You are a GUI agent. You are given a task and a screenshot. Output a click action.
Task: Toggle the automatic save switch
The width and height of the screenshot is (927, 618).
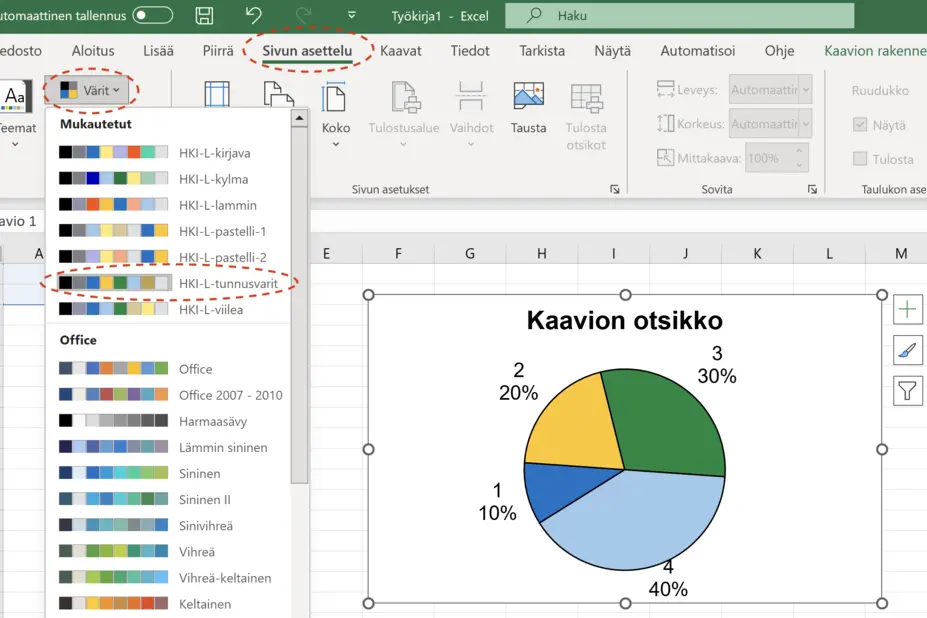pos(153,15)
